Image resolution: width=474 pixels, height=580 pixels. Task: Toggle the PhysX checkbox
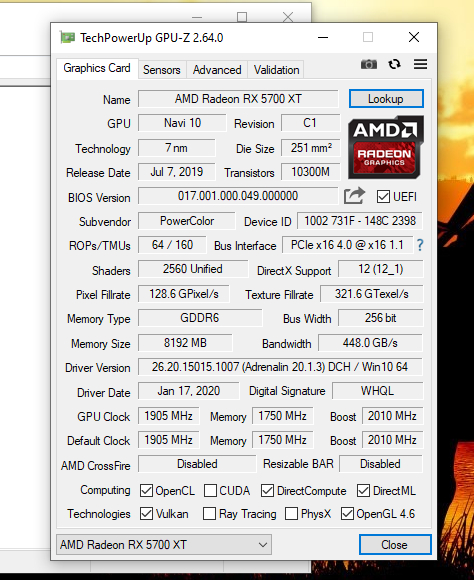click(292, 513)
